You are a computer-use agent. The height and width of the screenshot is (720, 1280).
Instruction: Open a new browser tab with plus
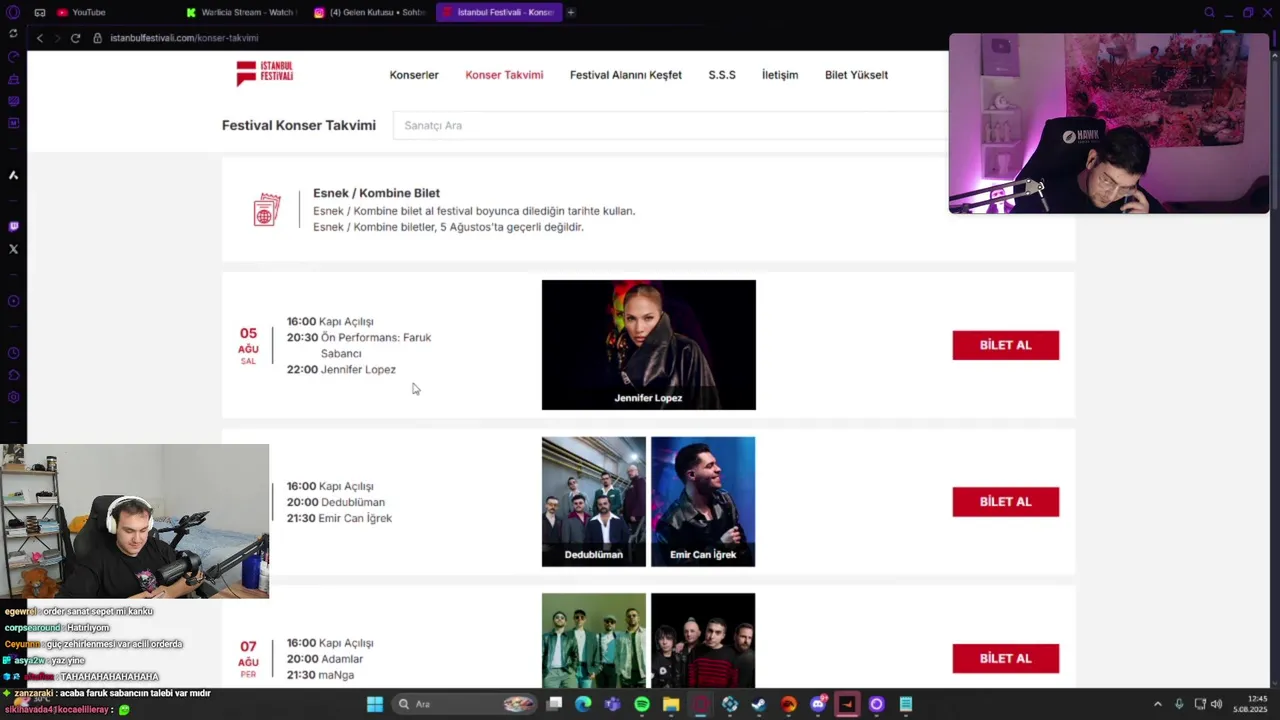[571, 12]
